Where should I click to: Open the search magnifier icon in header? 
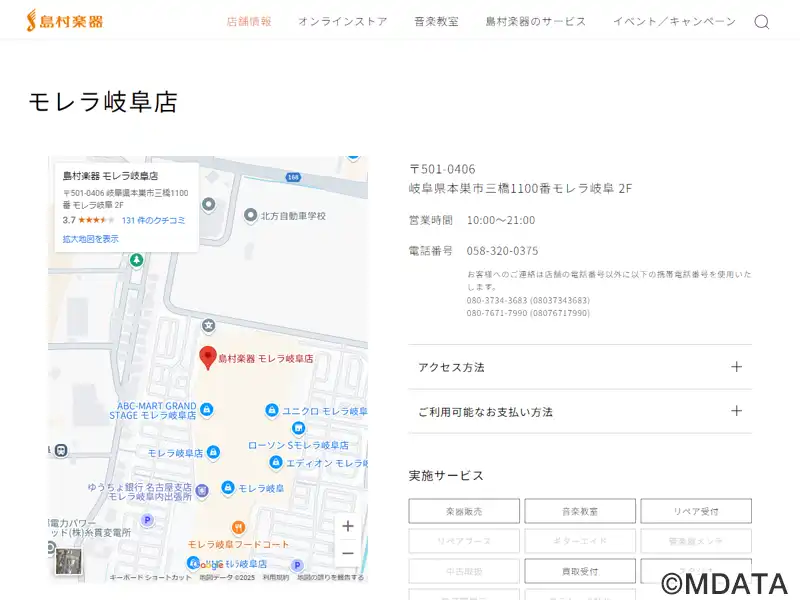(762, 22)
